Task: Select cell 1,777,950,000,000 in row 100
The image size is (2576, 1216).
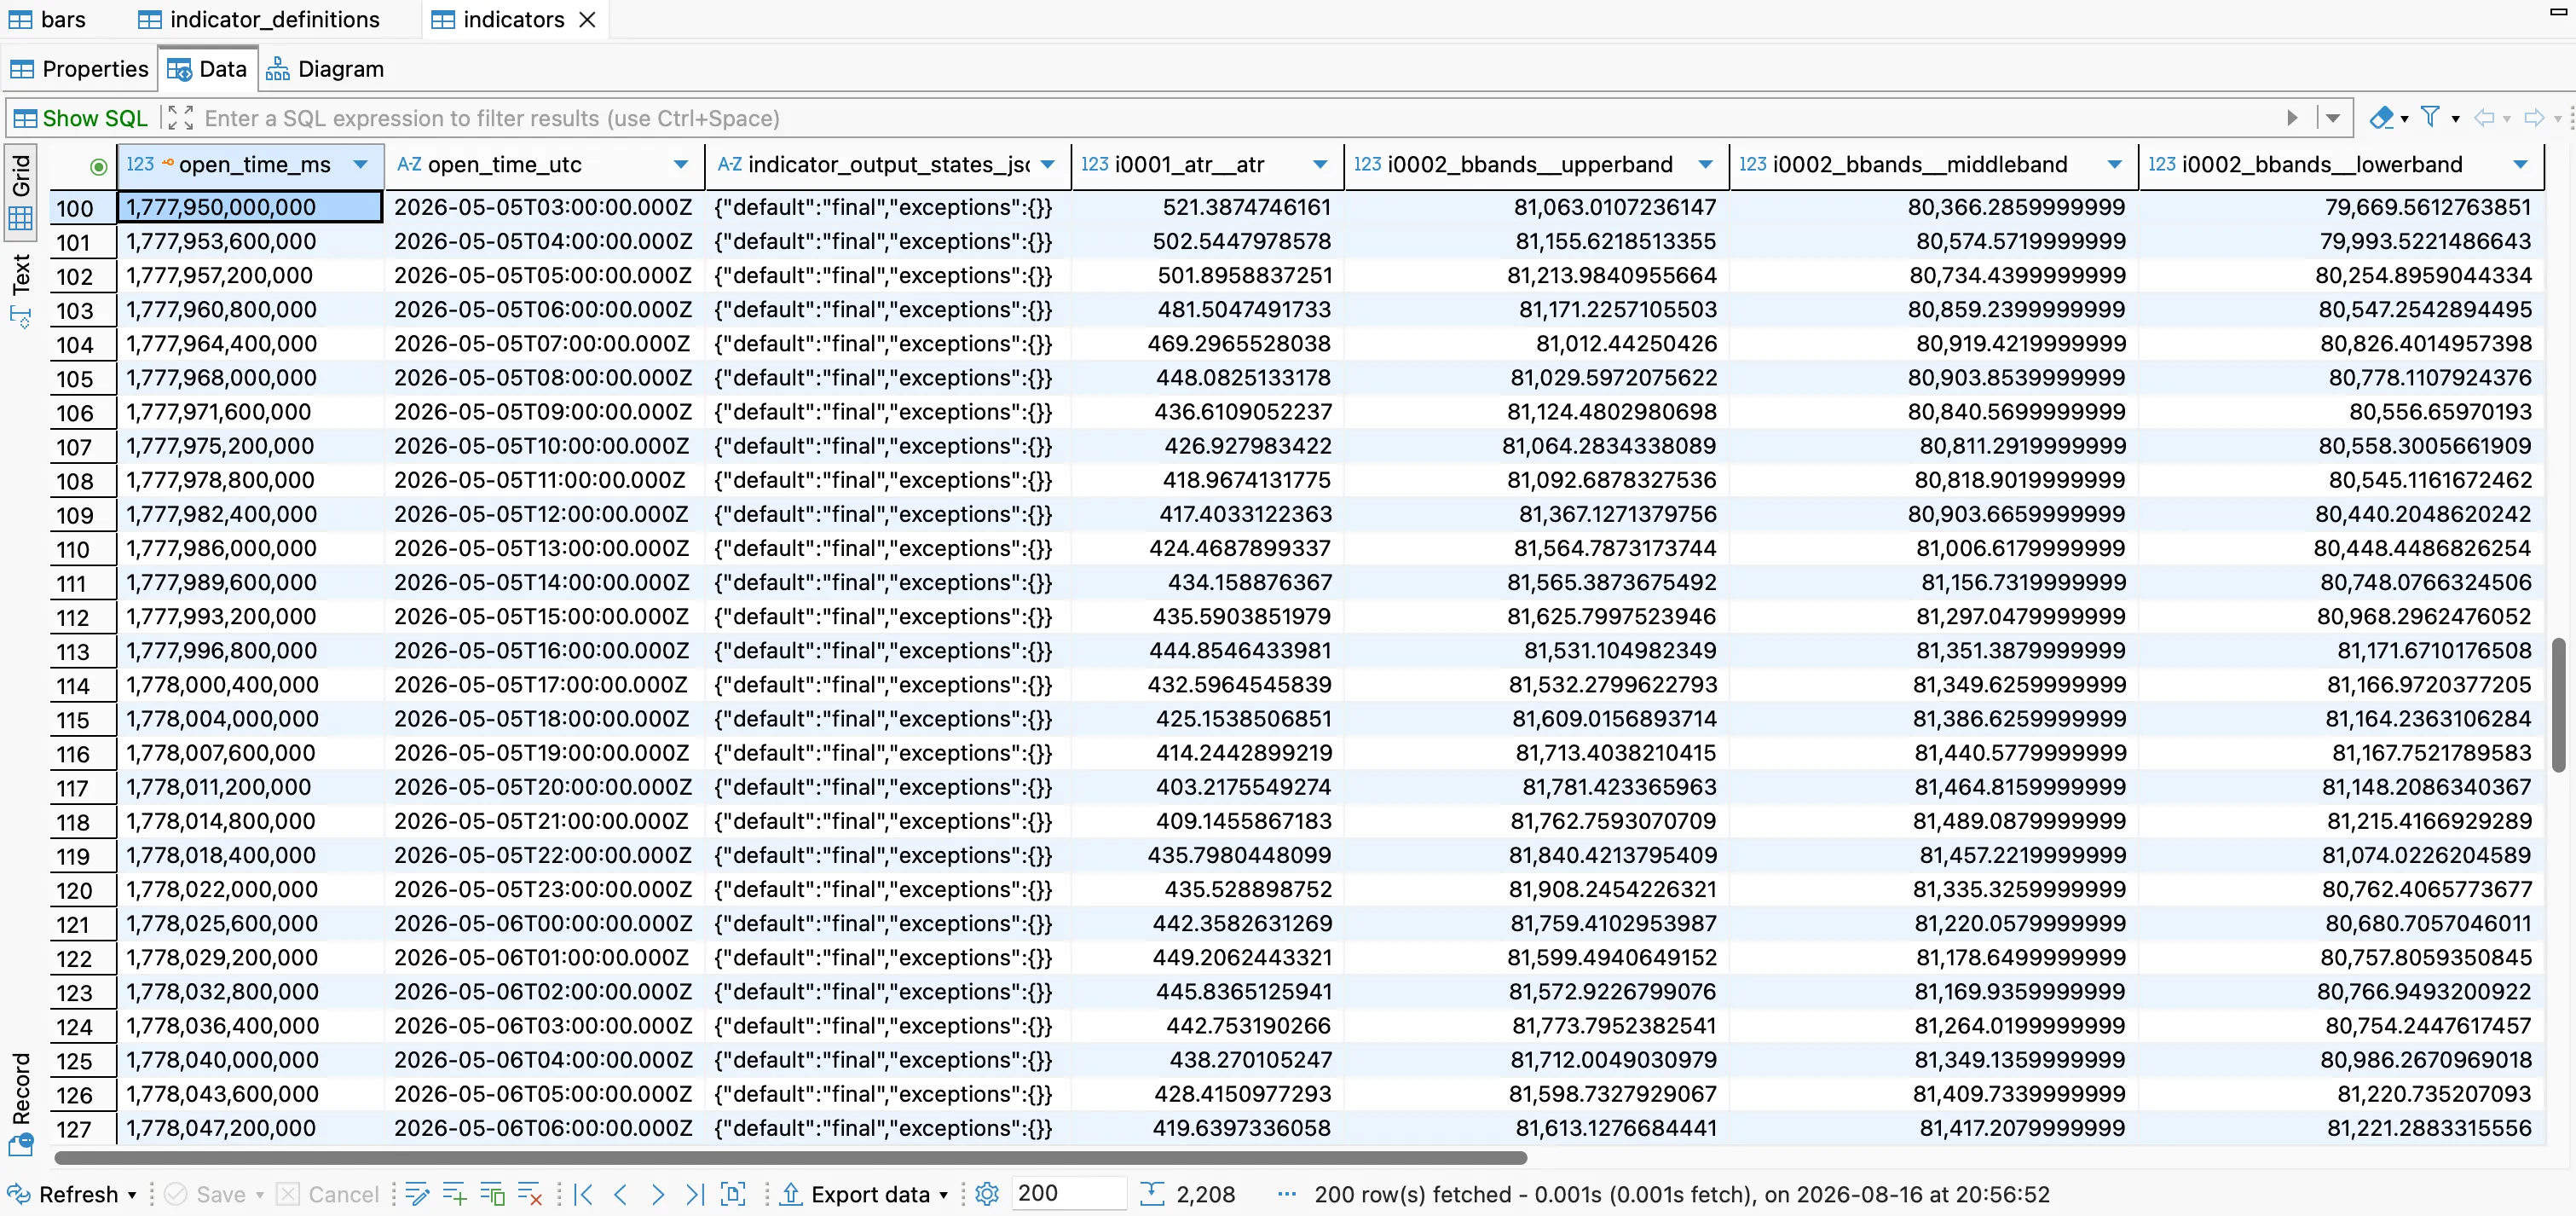Action: click(x=250, y=207)
